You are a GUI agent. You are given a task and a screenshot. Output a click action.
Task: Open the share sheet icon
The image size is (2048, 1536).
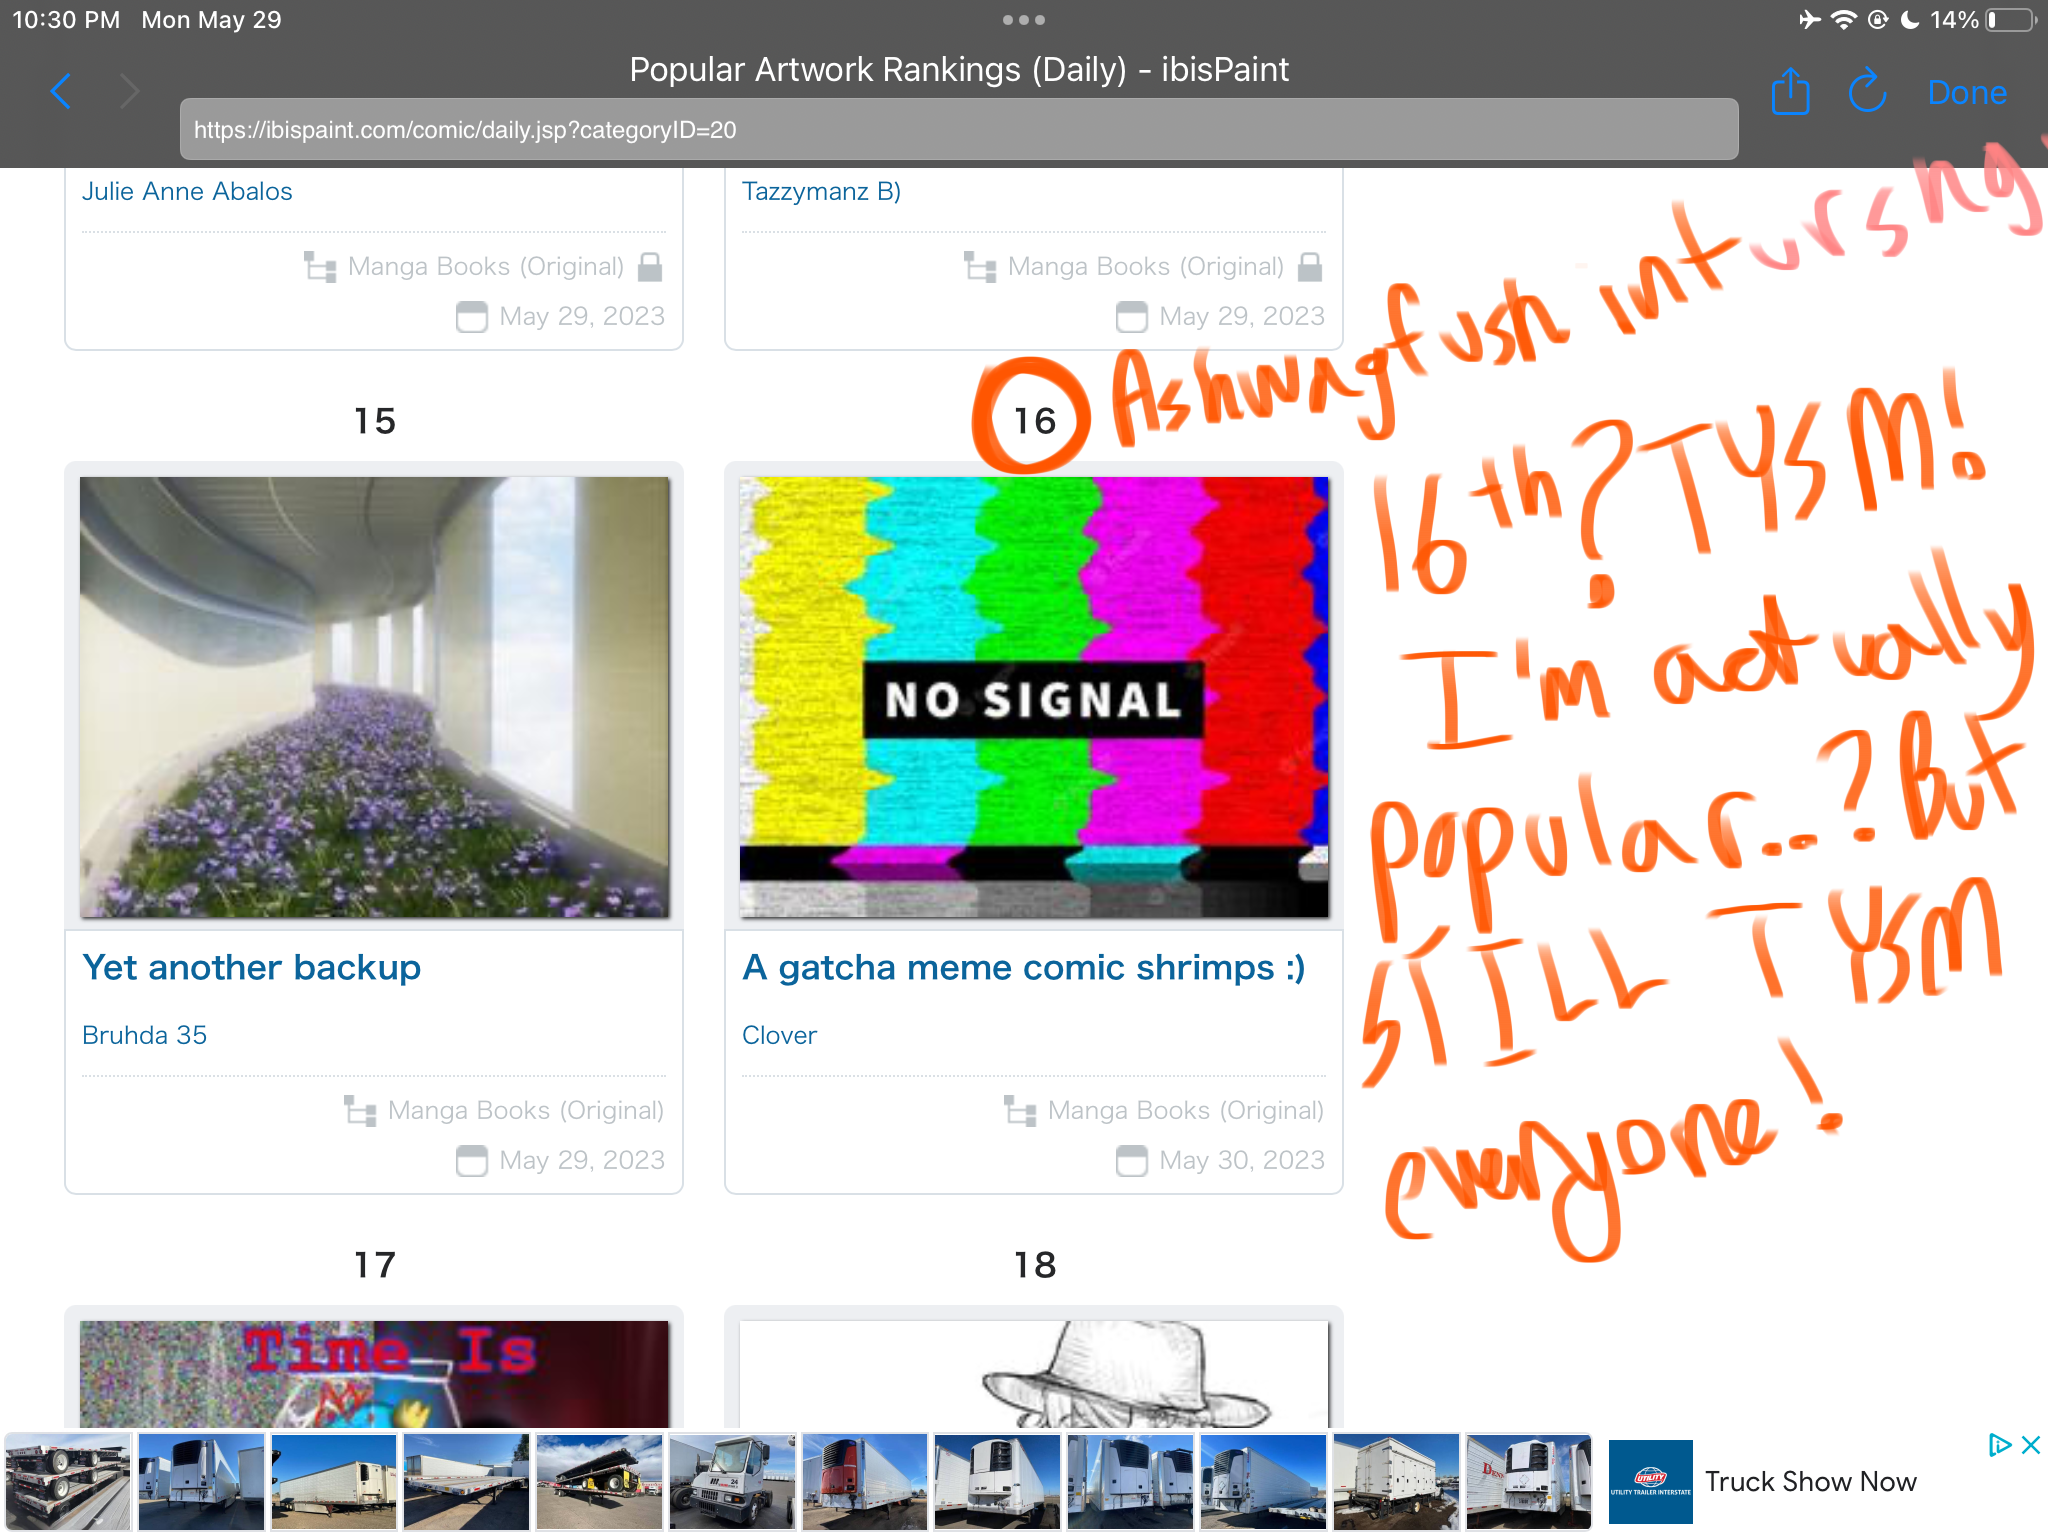tap(1790, 92)
